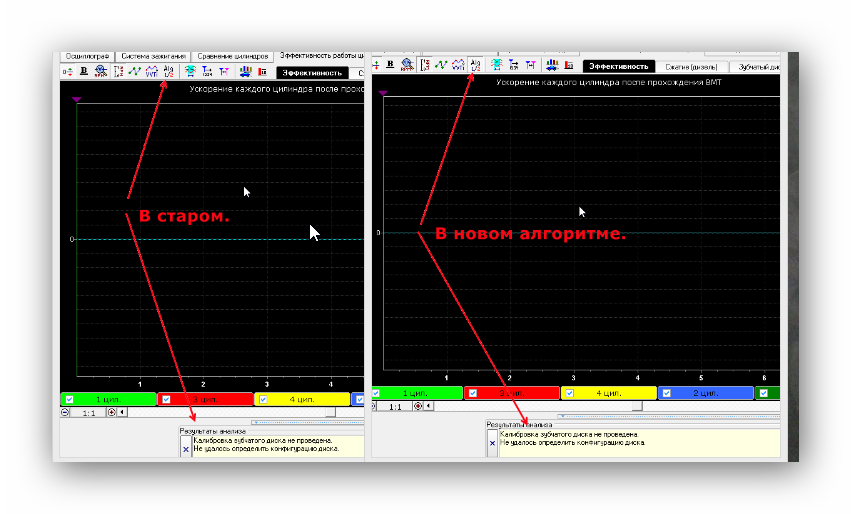Screen dimensions: 851x514
Task: Click the bracket markers icon in left toolbar
Action: click(x=118, y=72)
